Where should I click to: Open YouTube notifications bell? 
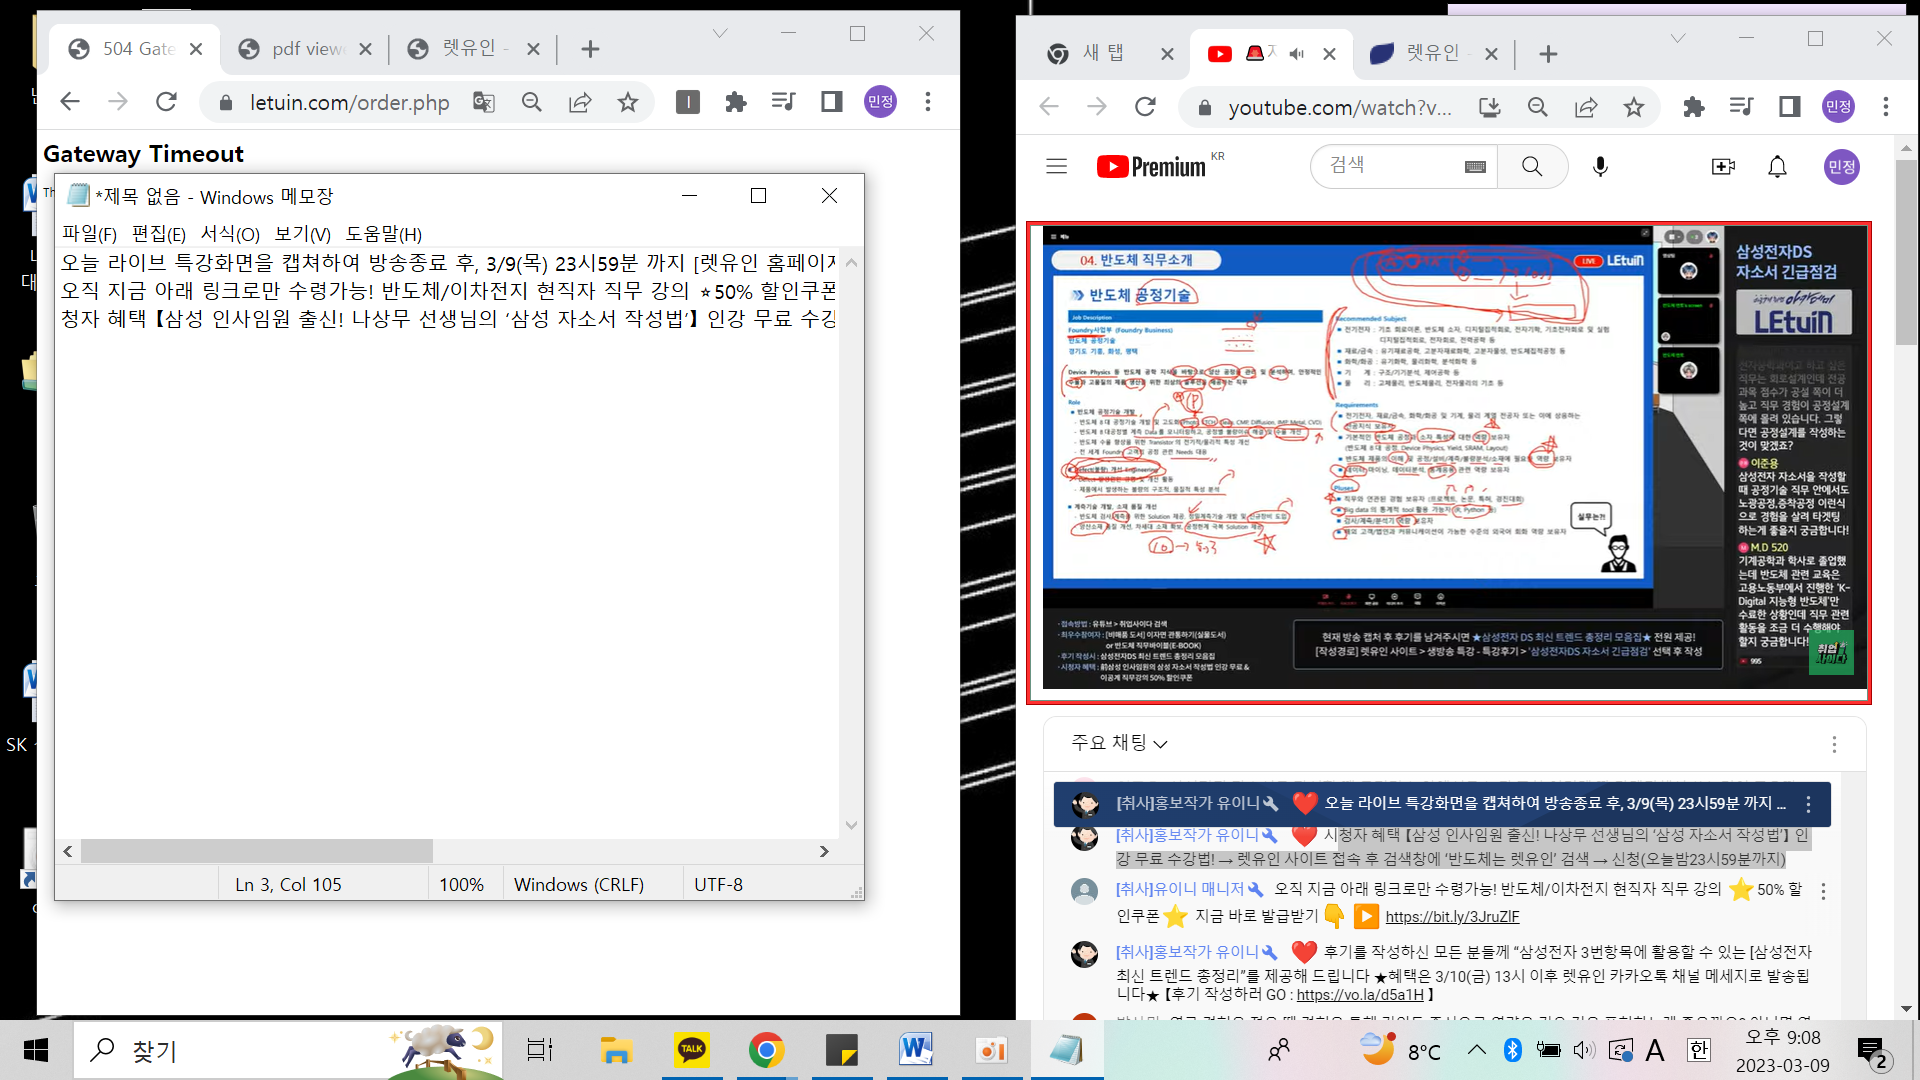point(1777,167)
